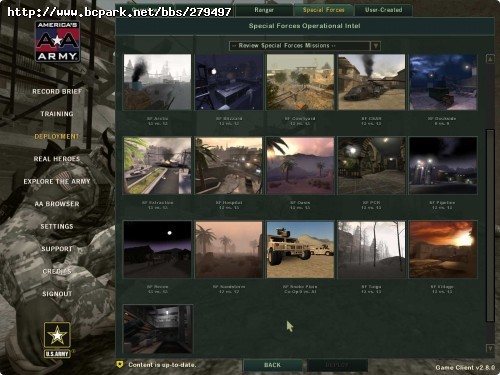Click the mission dropdown arrow button
The height and width of the screenshot is (375, 500).
pyautogui.click(x=376, y=46)
